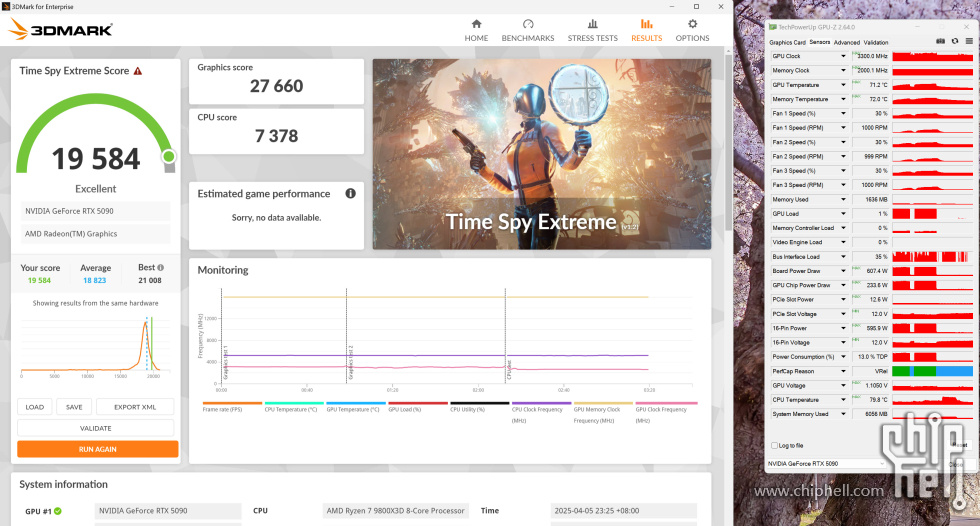Click the GPU-Z app icon in its title bar
Image resolution: width=980 pixels, height=526 pixels.
[773, 27]
